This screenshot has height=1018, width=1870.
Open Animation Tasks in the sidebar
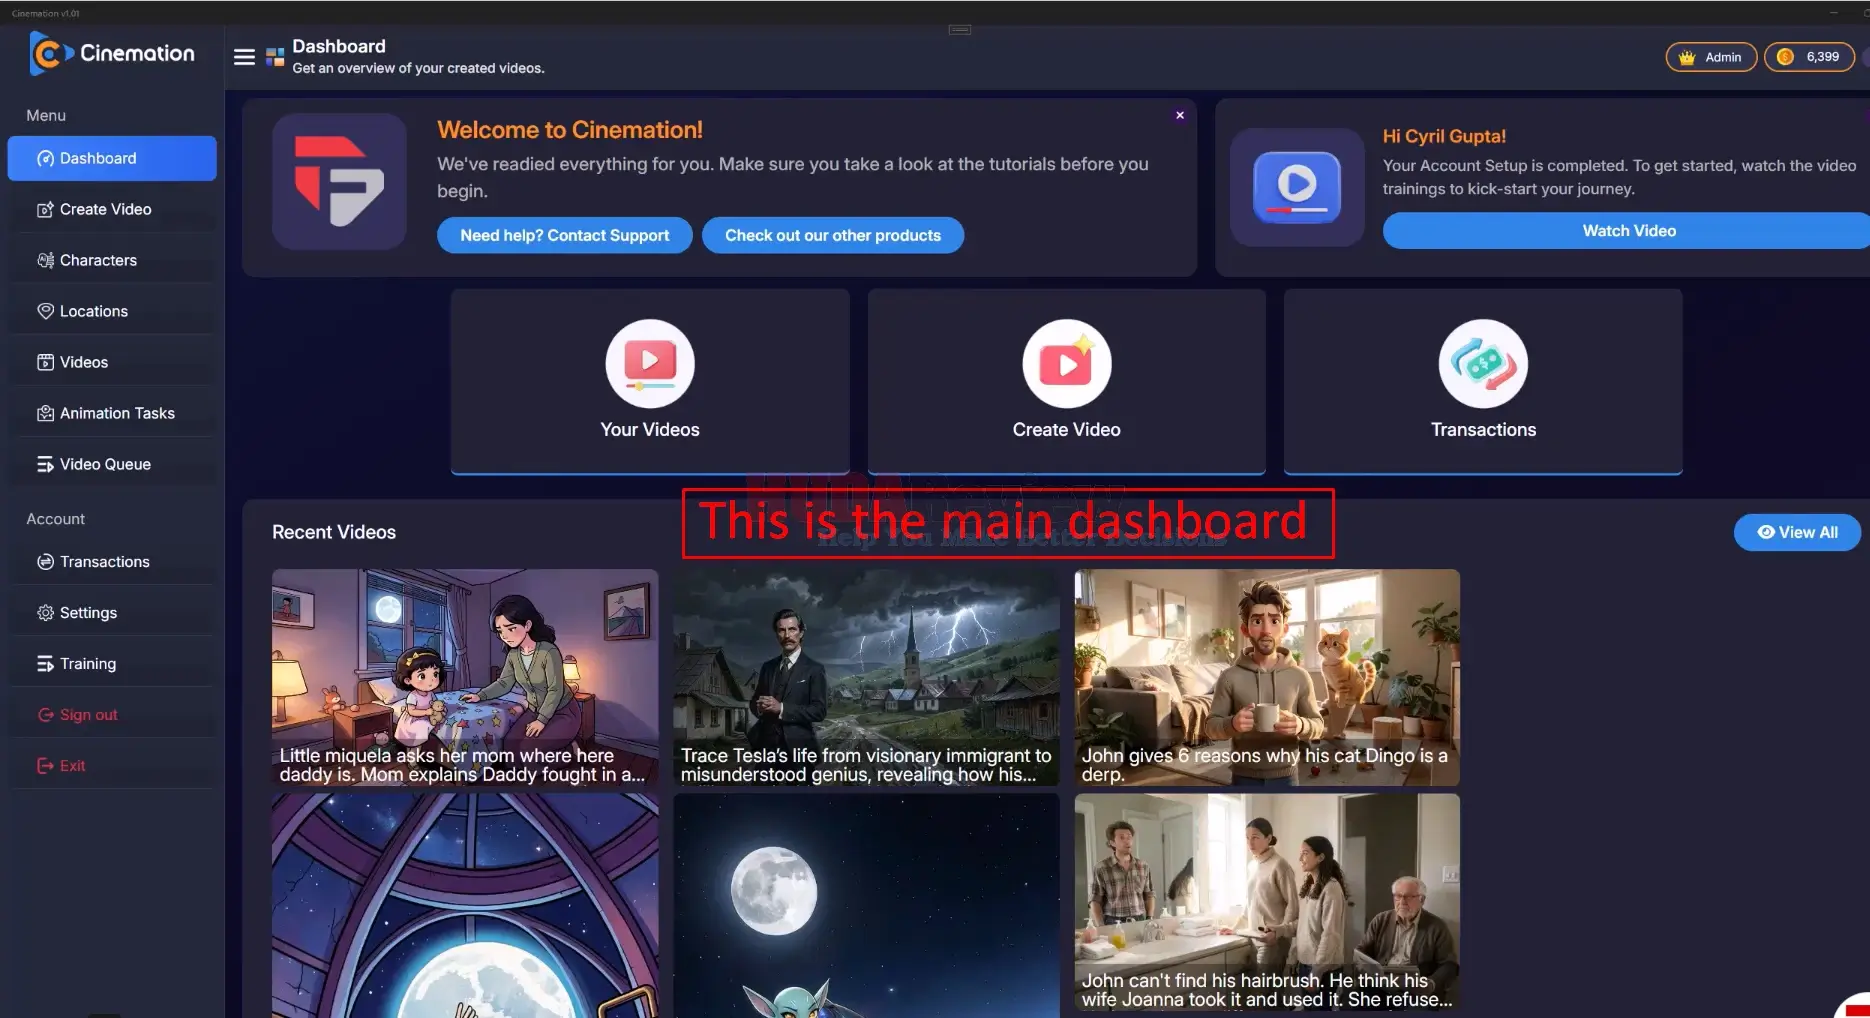(x=112, y=413)
